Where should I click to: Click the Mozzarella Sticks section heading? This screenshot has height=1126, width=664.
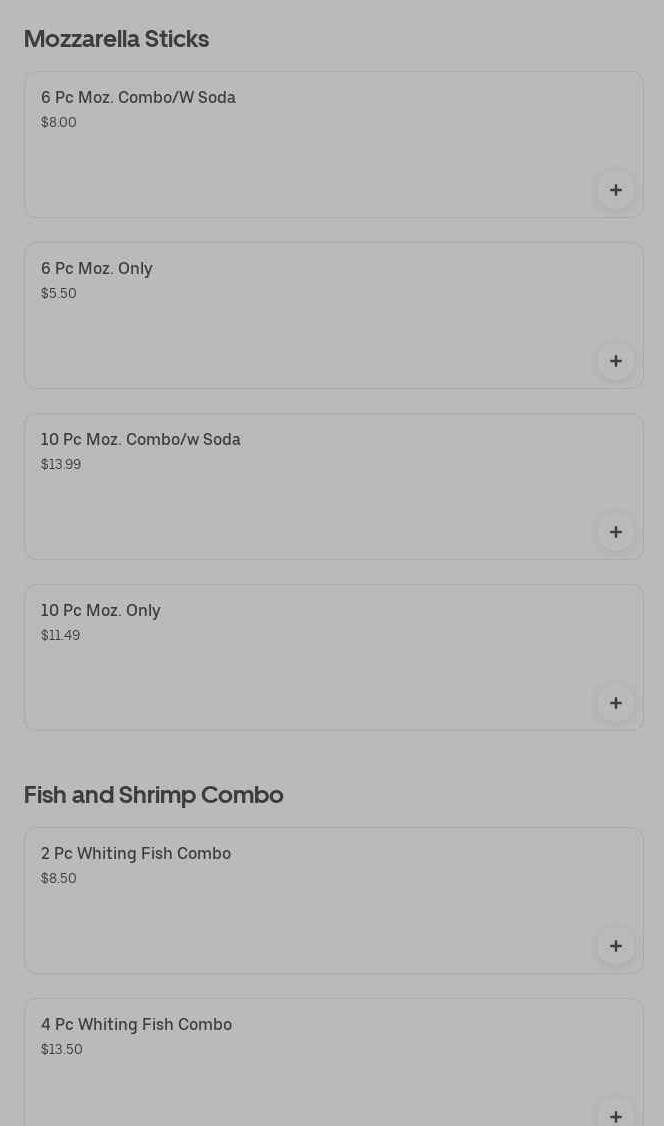(116, 39)
